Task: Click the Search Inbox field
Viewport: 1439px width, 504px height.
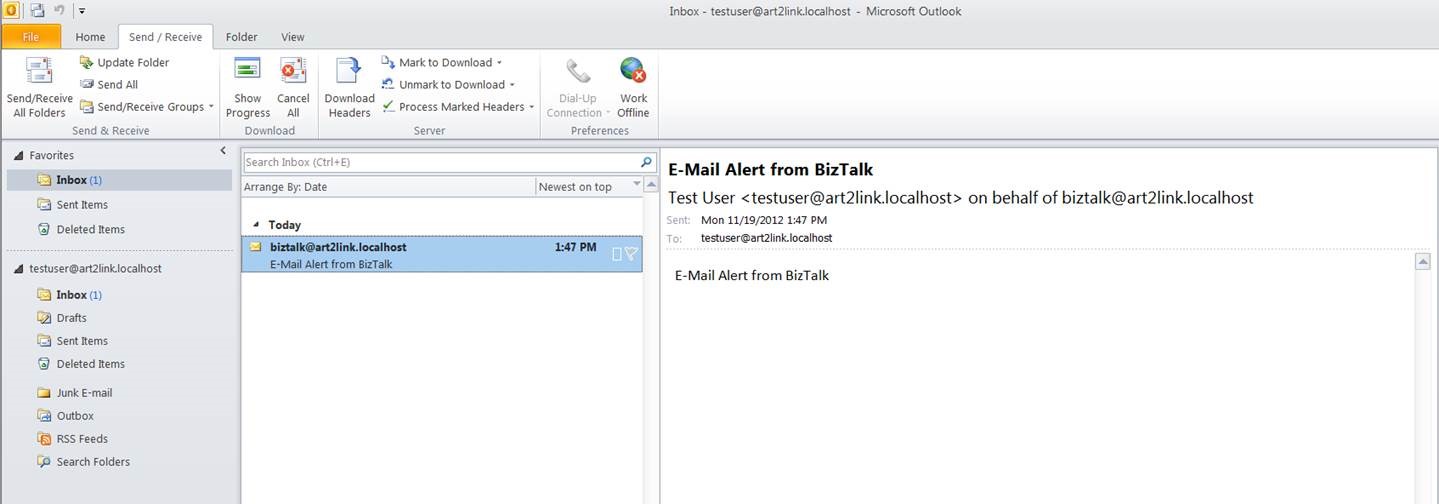Action: [439, 162]
